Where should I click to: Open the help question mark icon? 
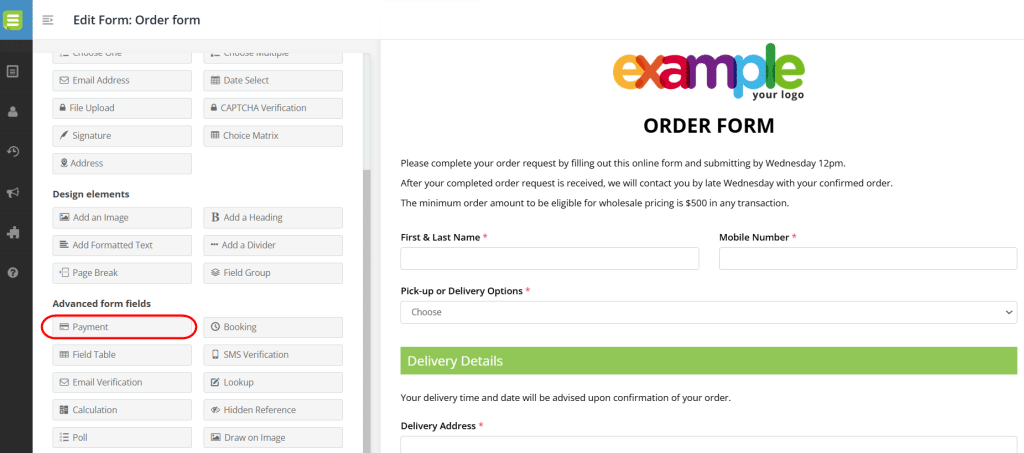click(13, 273)
